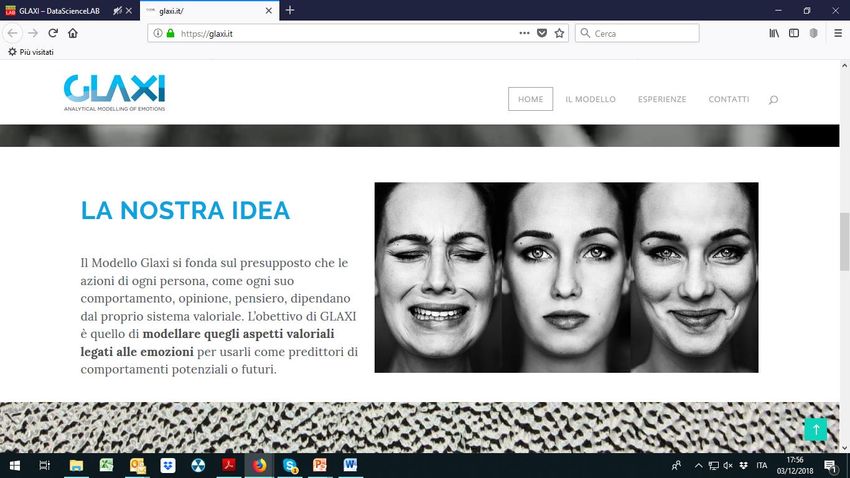Click the HOME navigation button
Screen dimensions: 850x478
tap(530, 99)
